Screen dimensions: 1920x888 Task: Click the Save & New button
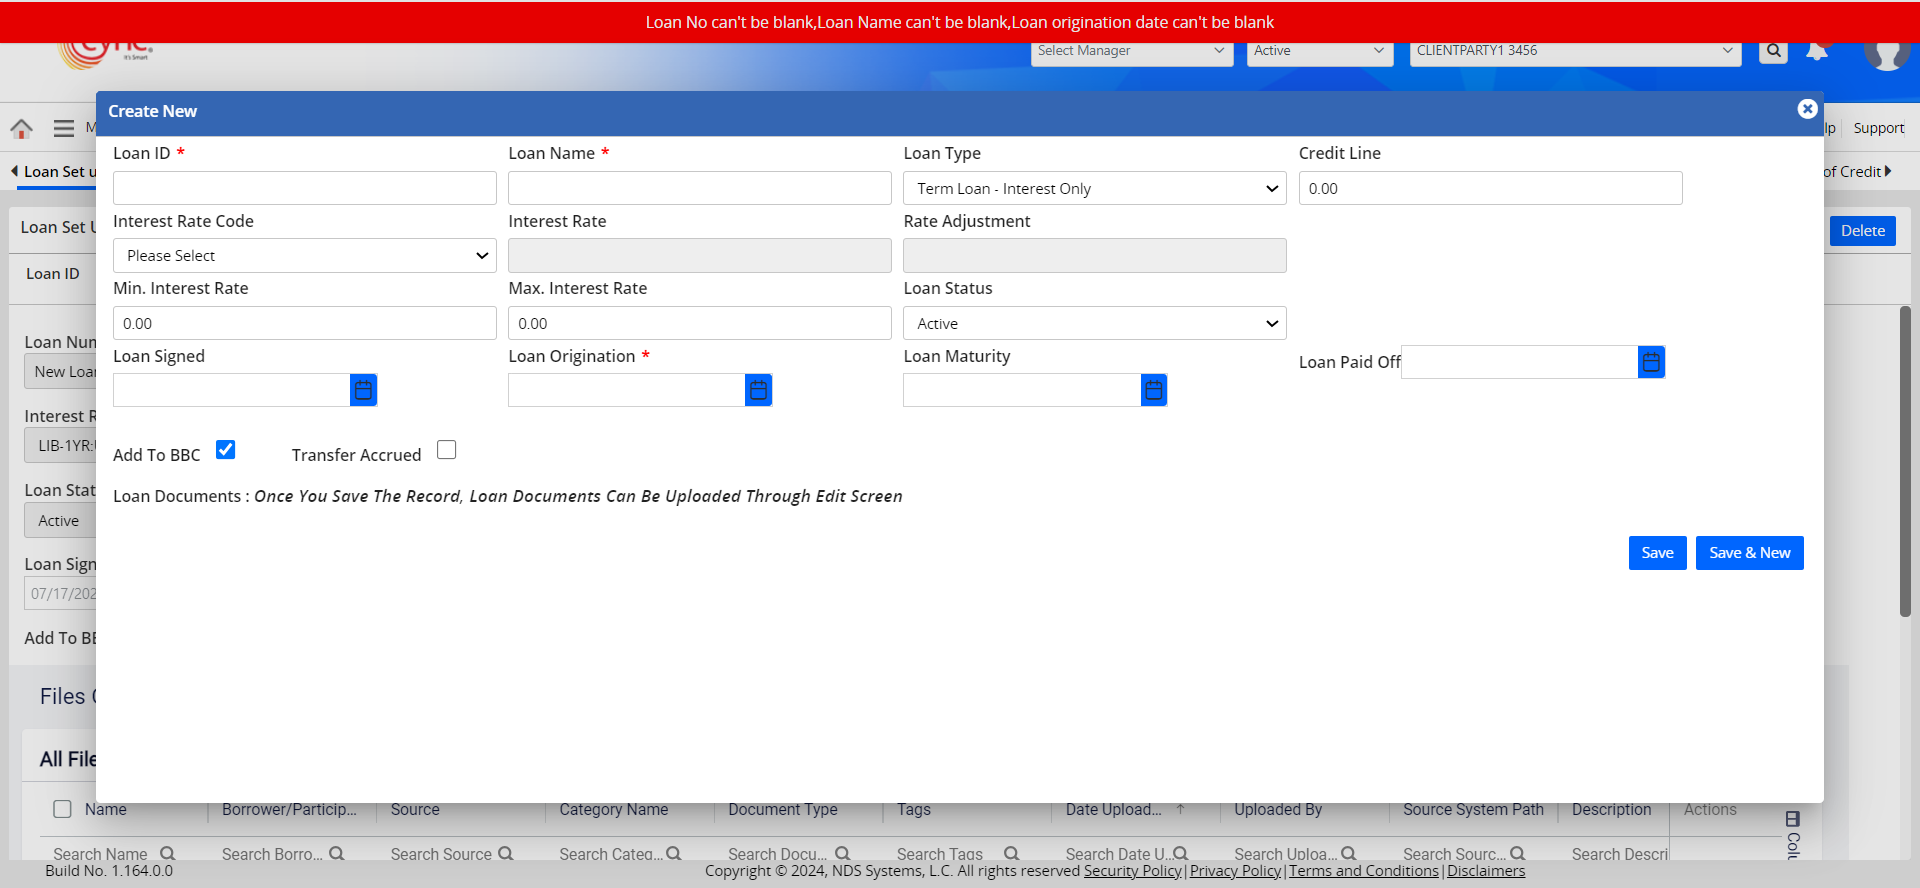[1749, 553]
